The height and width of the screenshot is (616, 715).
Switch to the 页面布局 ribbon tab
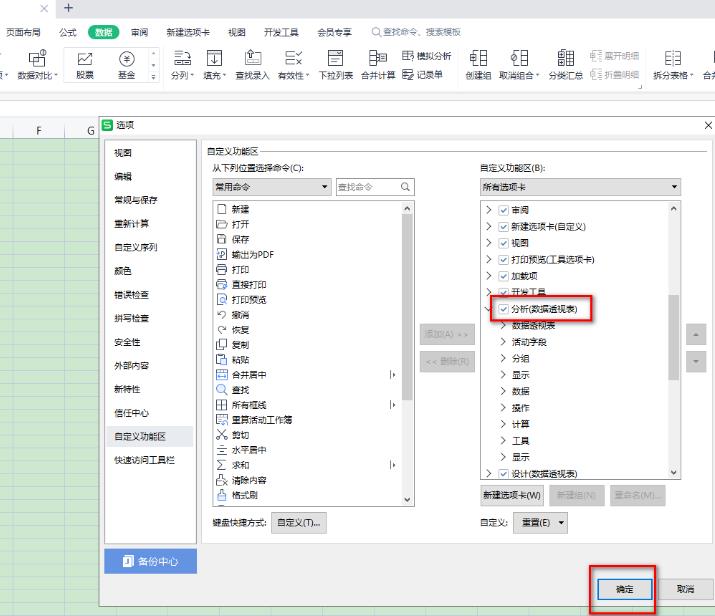point(23,32)
